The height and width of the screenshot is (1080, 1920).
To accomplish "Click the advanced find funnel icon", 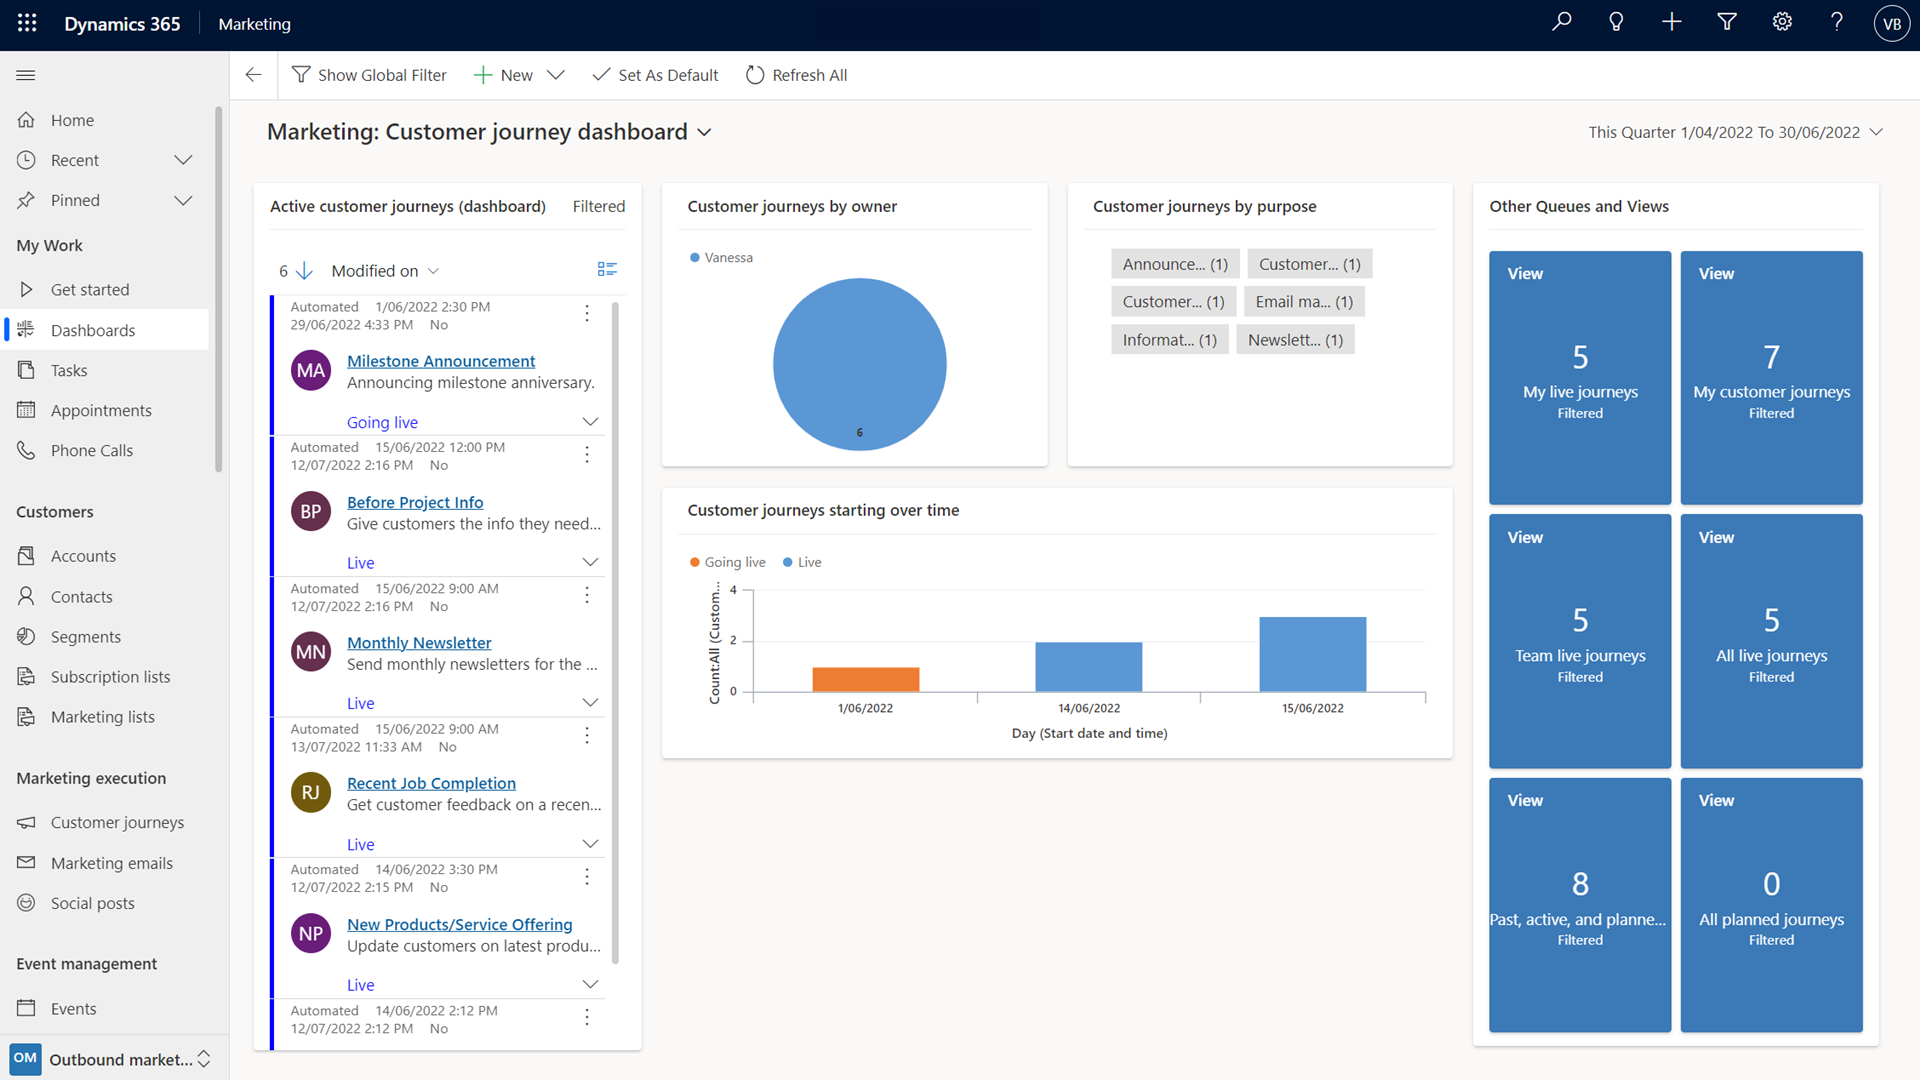I will click(1727, 22).
